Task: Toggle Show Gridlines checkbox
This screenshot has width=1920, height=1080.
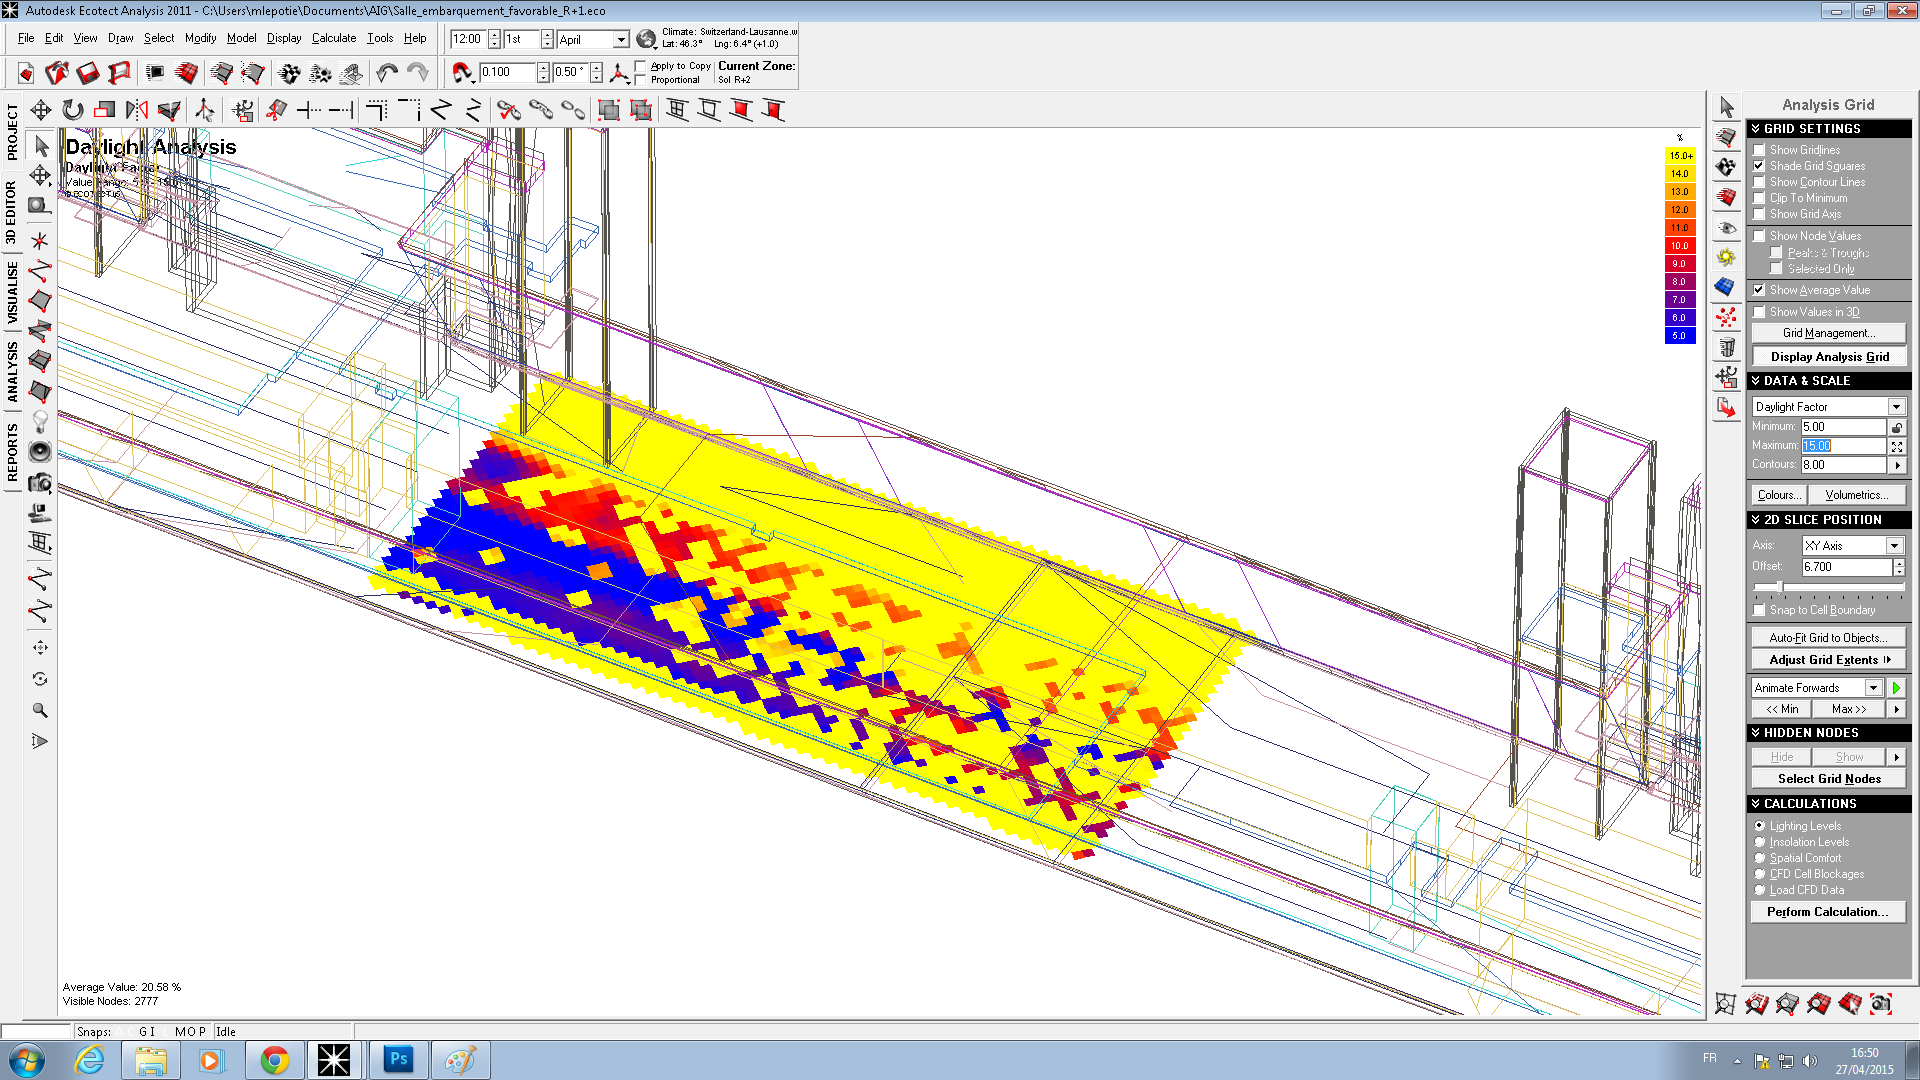Action: click(x=1758, y=149)
